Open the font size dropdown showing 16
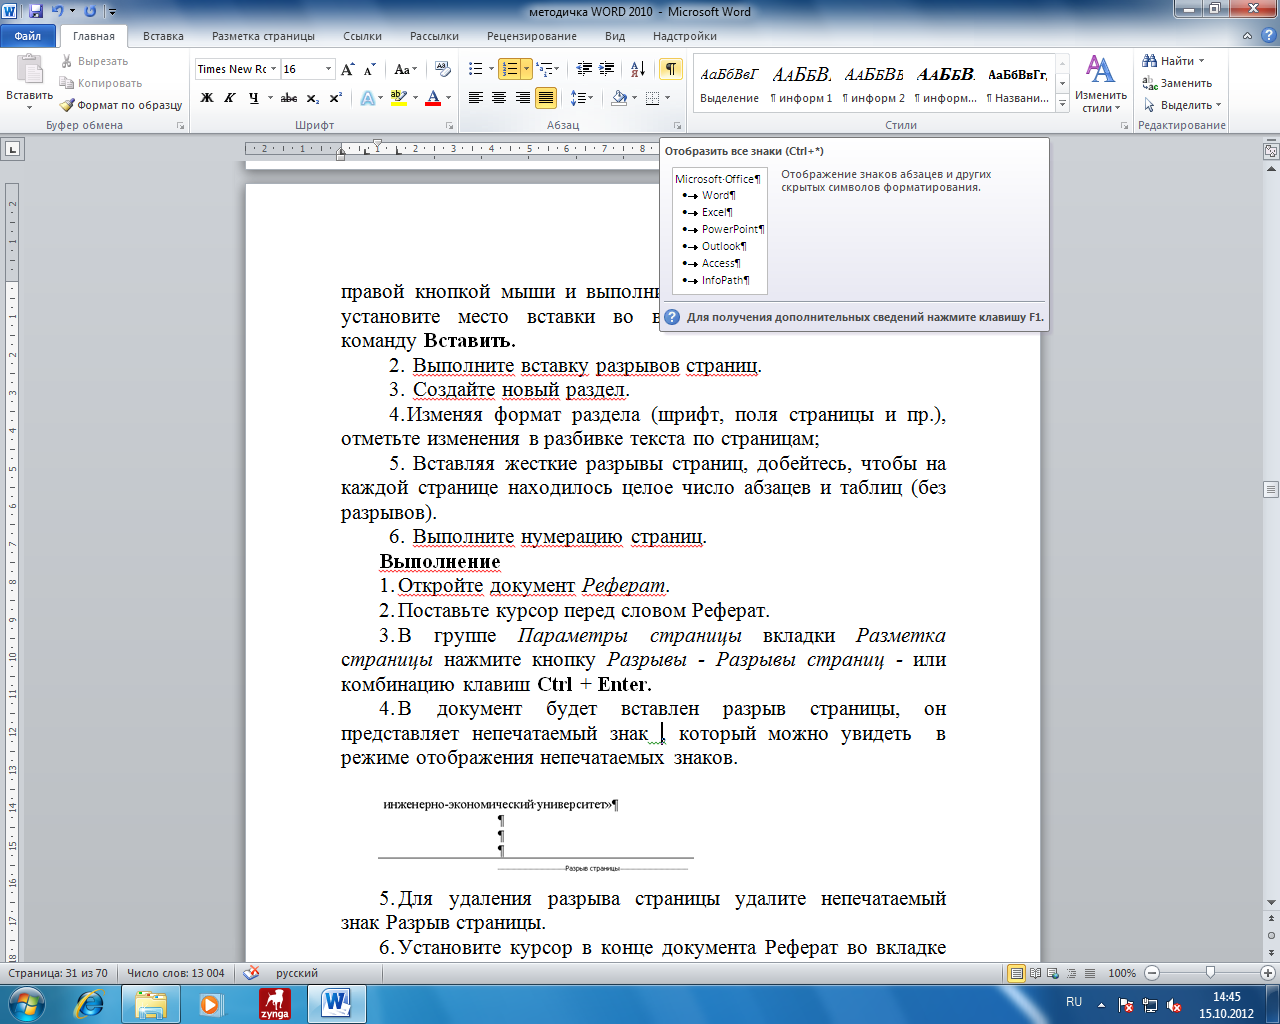This screenshot has height=1024, width=1280. tap(328, 69)
